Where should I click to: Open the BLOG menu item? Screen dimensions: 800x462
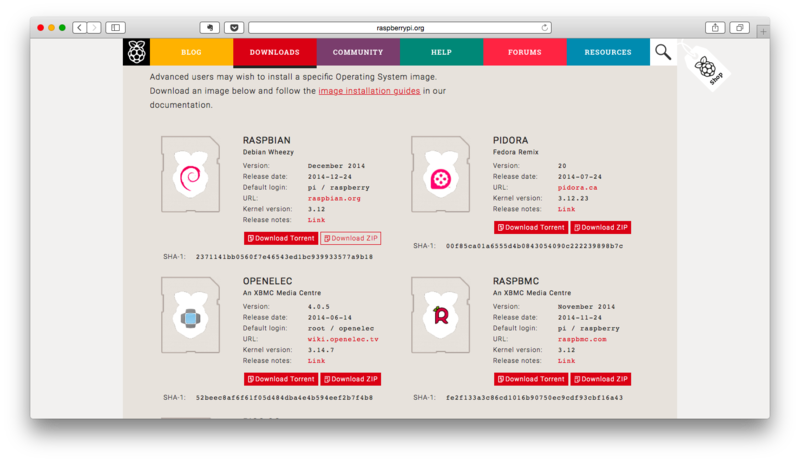coord(191,52)
